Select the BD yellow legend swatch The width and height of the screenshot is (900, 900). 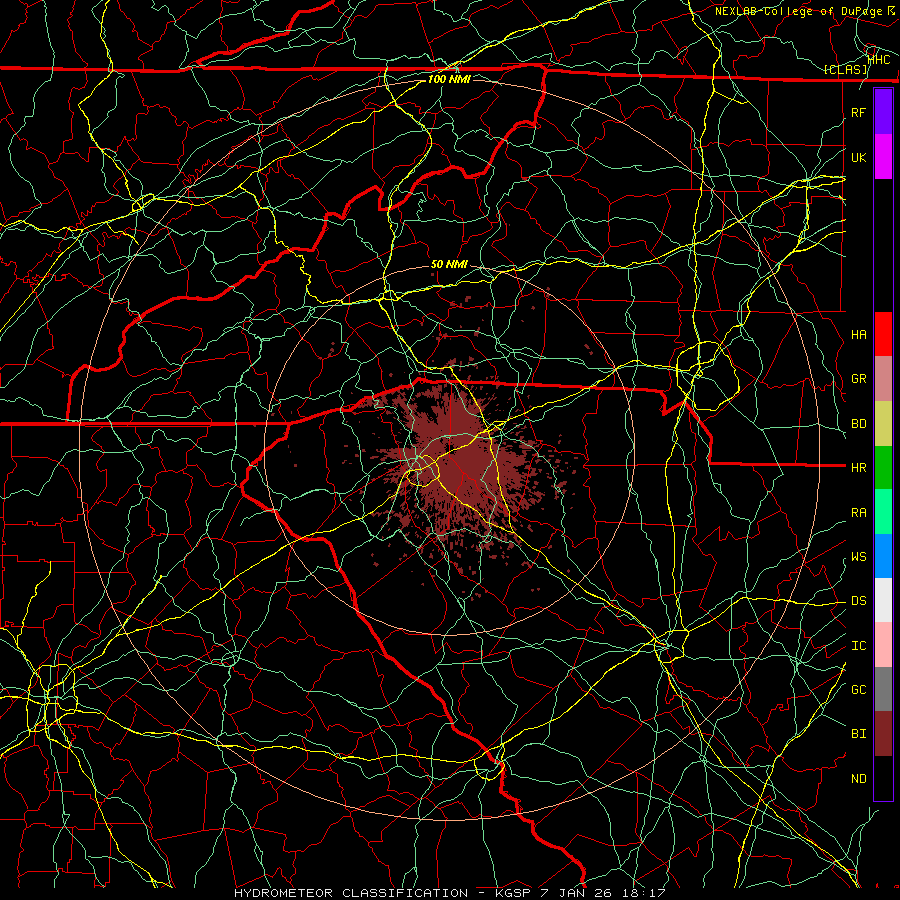click(x=883, y=424)
